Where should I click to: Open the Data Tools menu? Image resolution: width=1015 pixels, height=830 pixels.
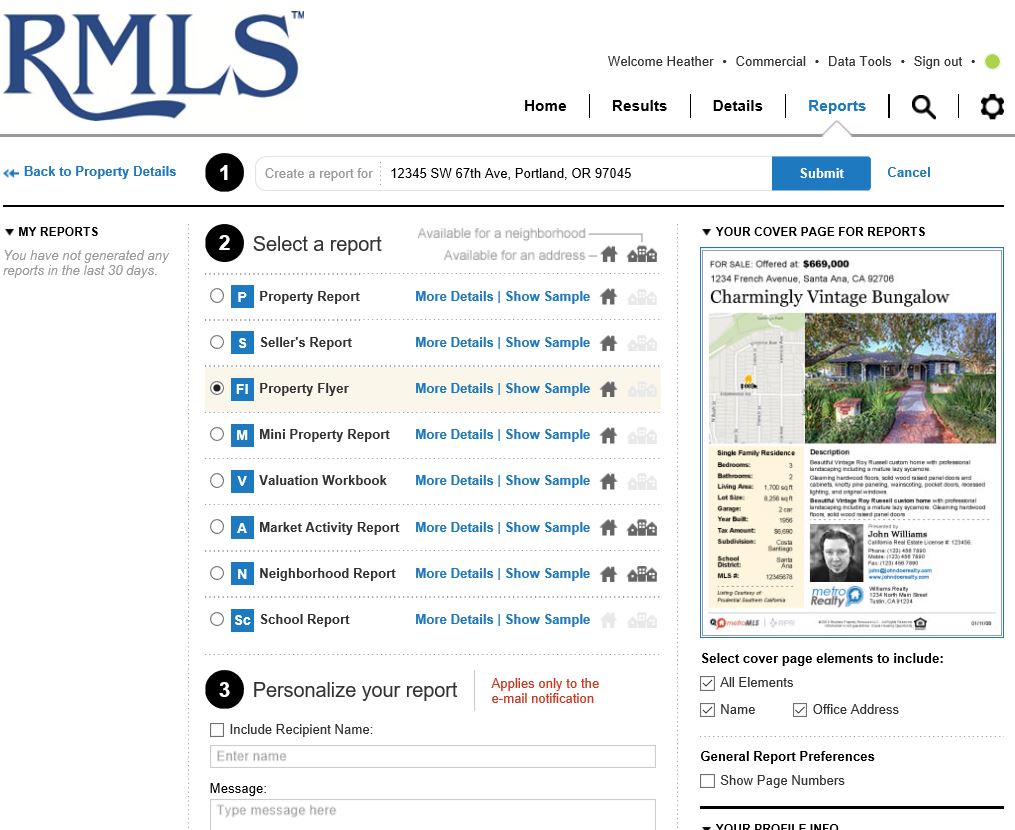859,61
